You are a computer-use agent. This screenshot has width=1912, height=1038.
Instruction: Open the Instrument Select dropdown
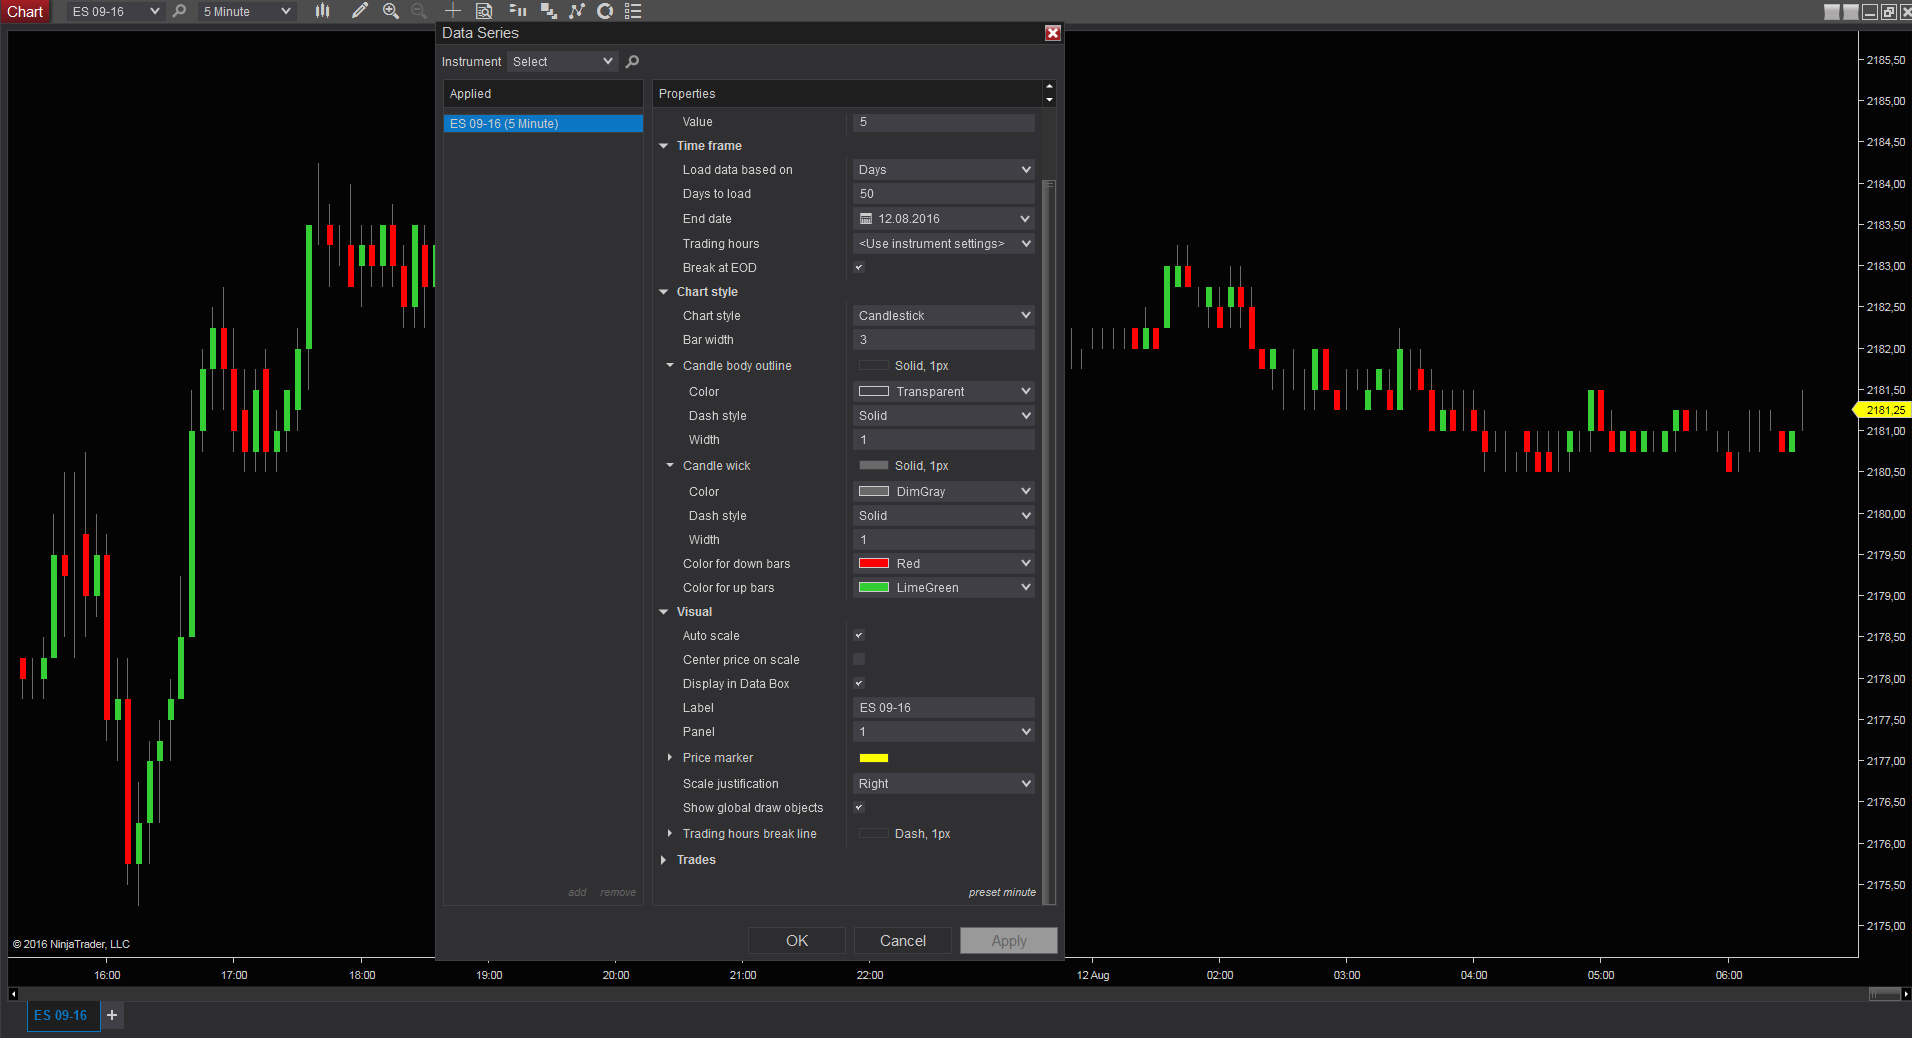click(x=563, y=62)
